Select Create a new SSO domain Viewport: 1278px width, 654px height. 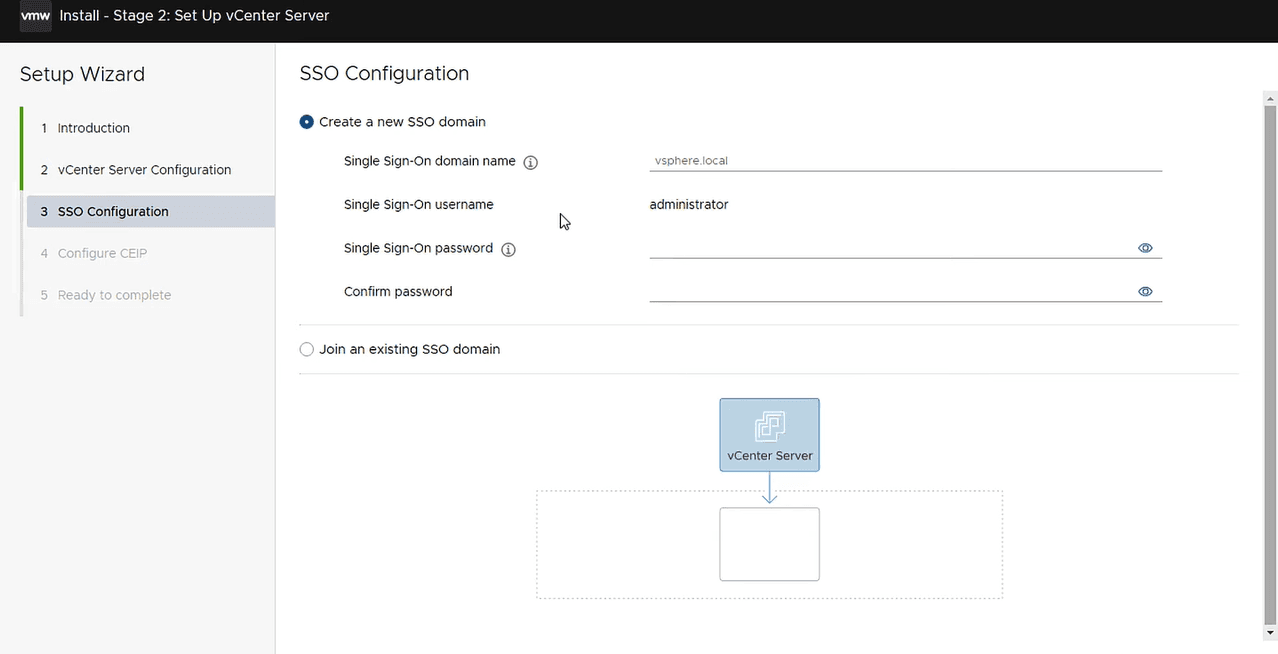point(307,122)
